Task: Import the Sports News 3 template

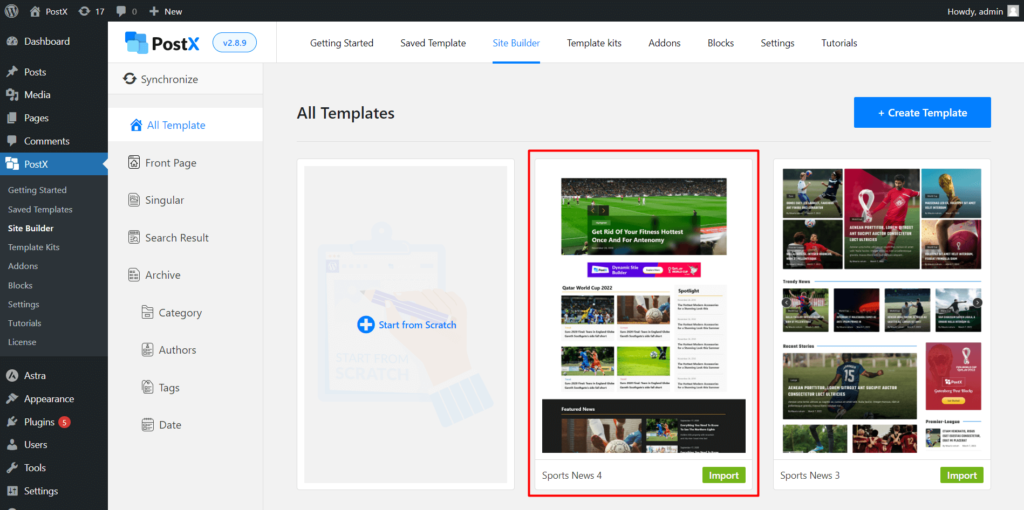Action: [x=961, y=475]
